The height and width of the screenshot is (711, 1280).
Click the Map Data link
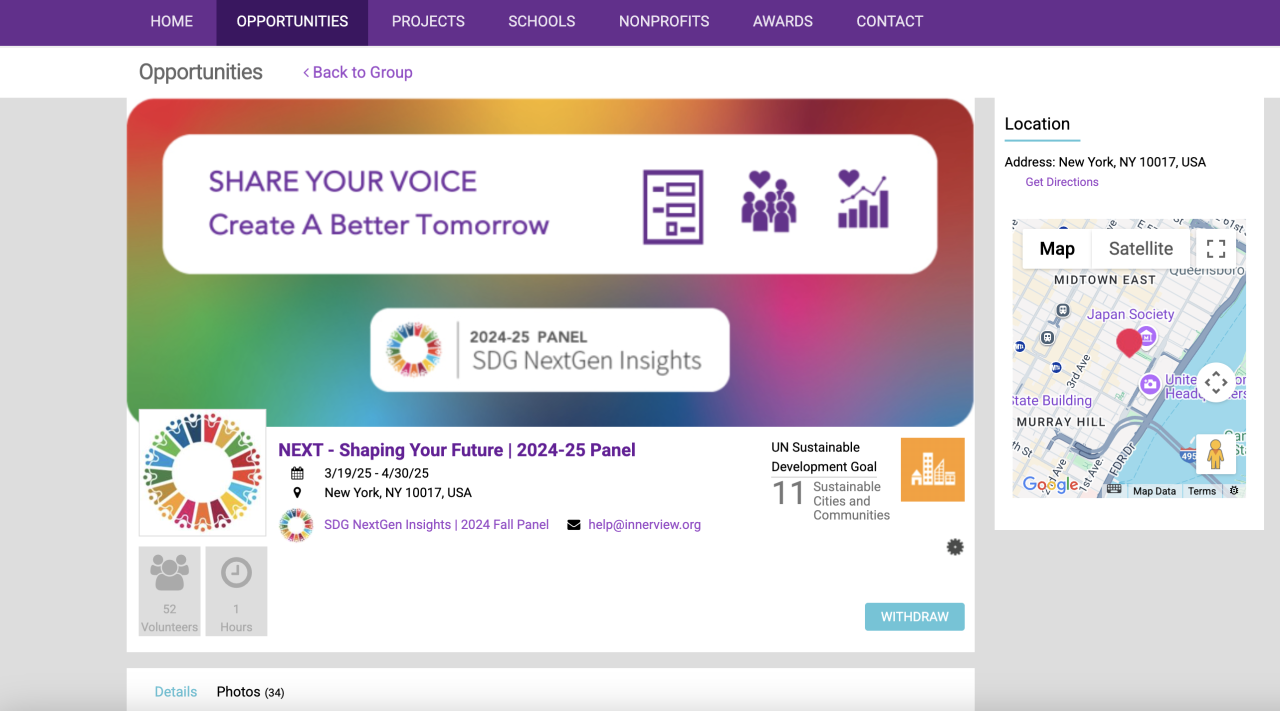[1154, 491]
